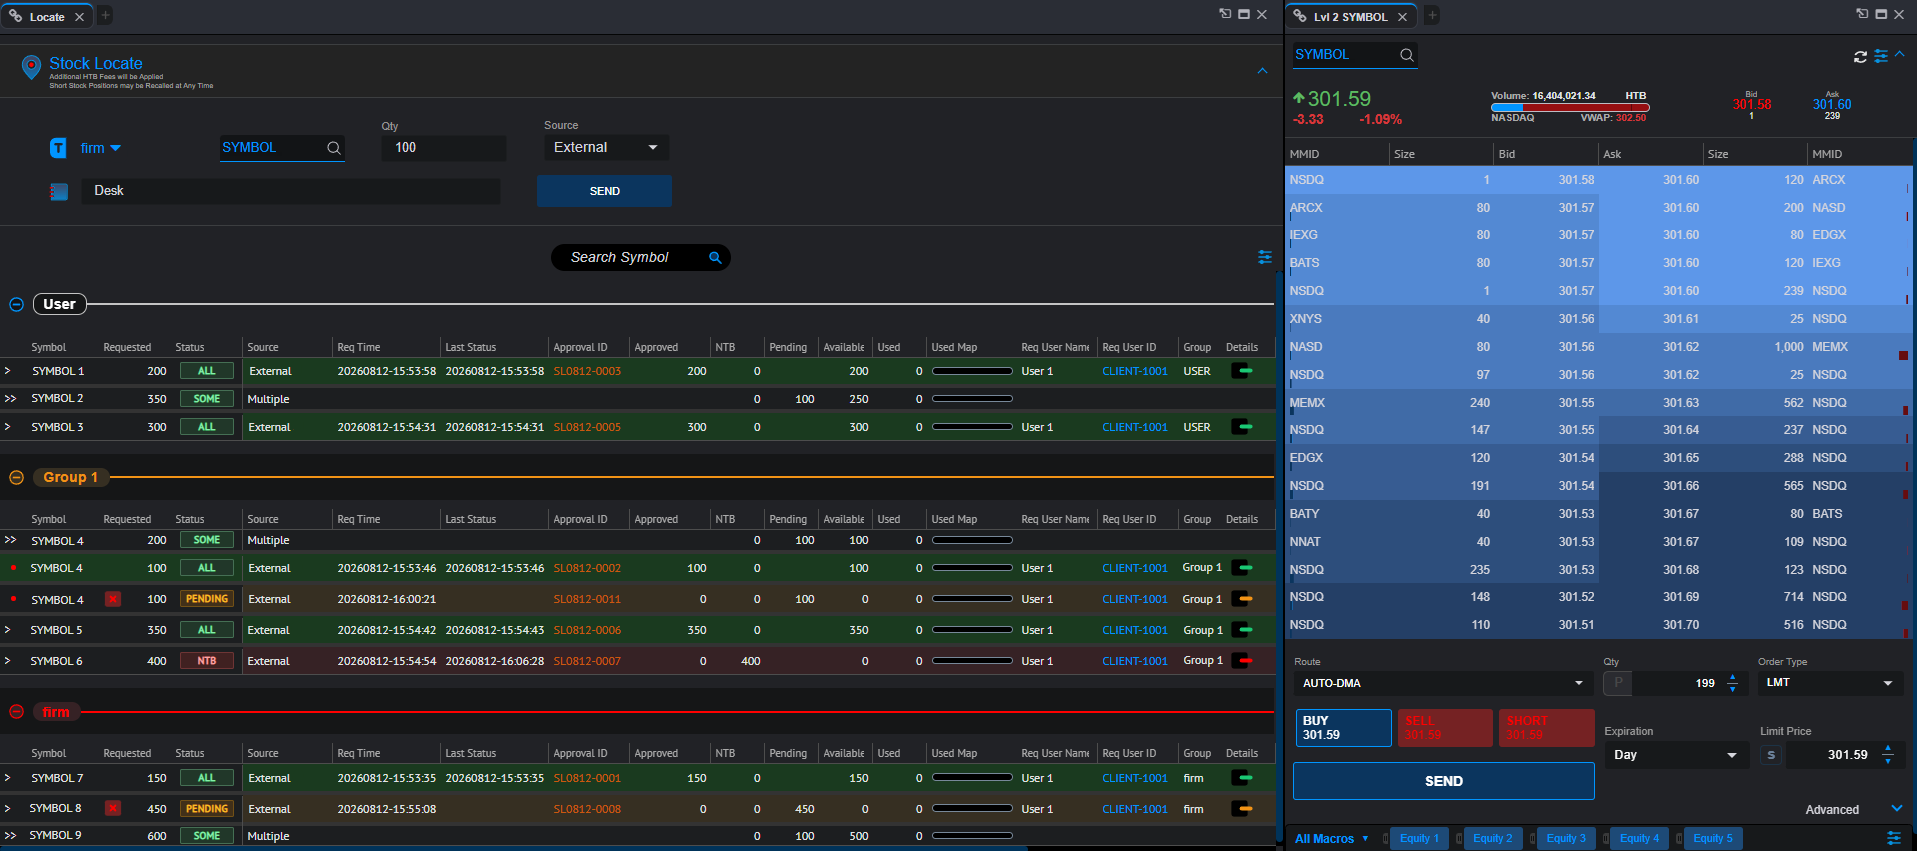Viewport: 1917px width, 851px height.
Task: Open Locate table settings sliders icon
Action: (x=1265, y=257)
